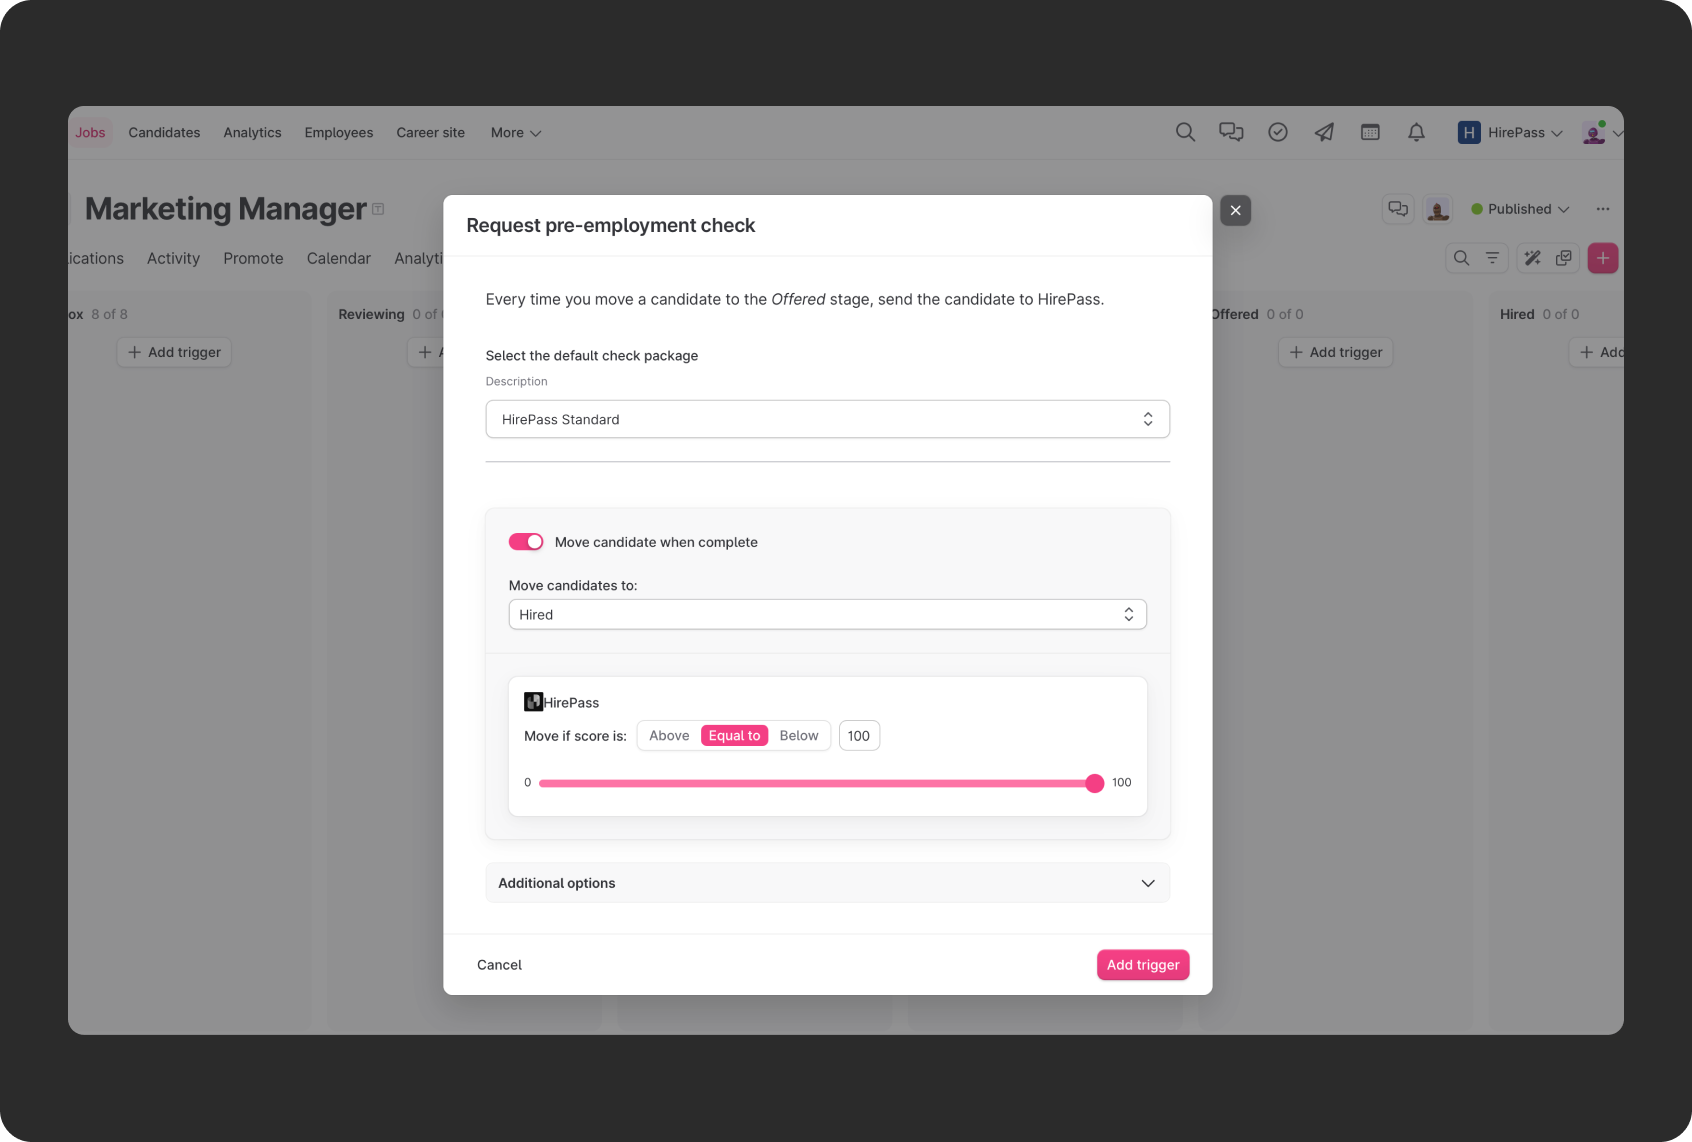Switch to the job Calendar tab
The height and width of the screenshot is (1142, 1692).
[x=339, y=258]
